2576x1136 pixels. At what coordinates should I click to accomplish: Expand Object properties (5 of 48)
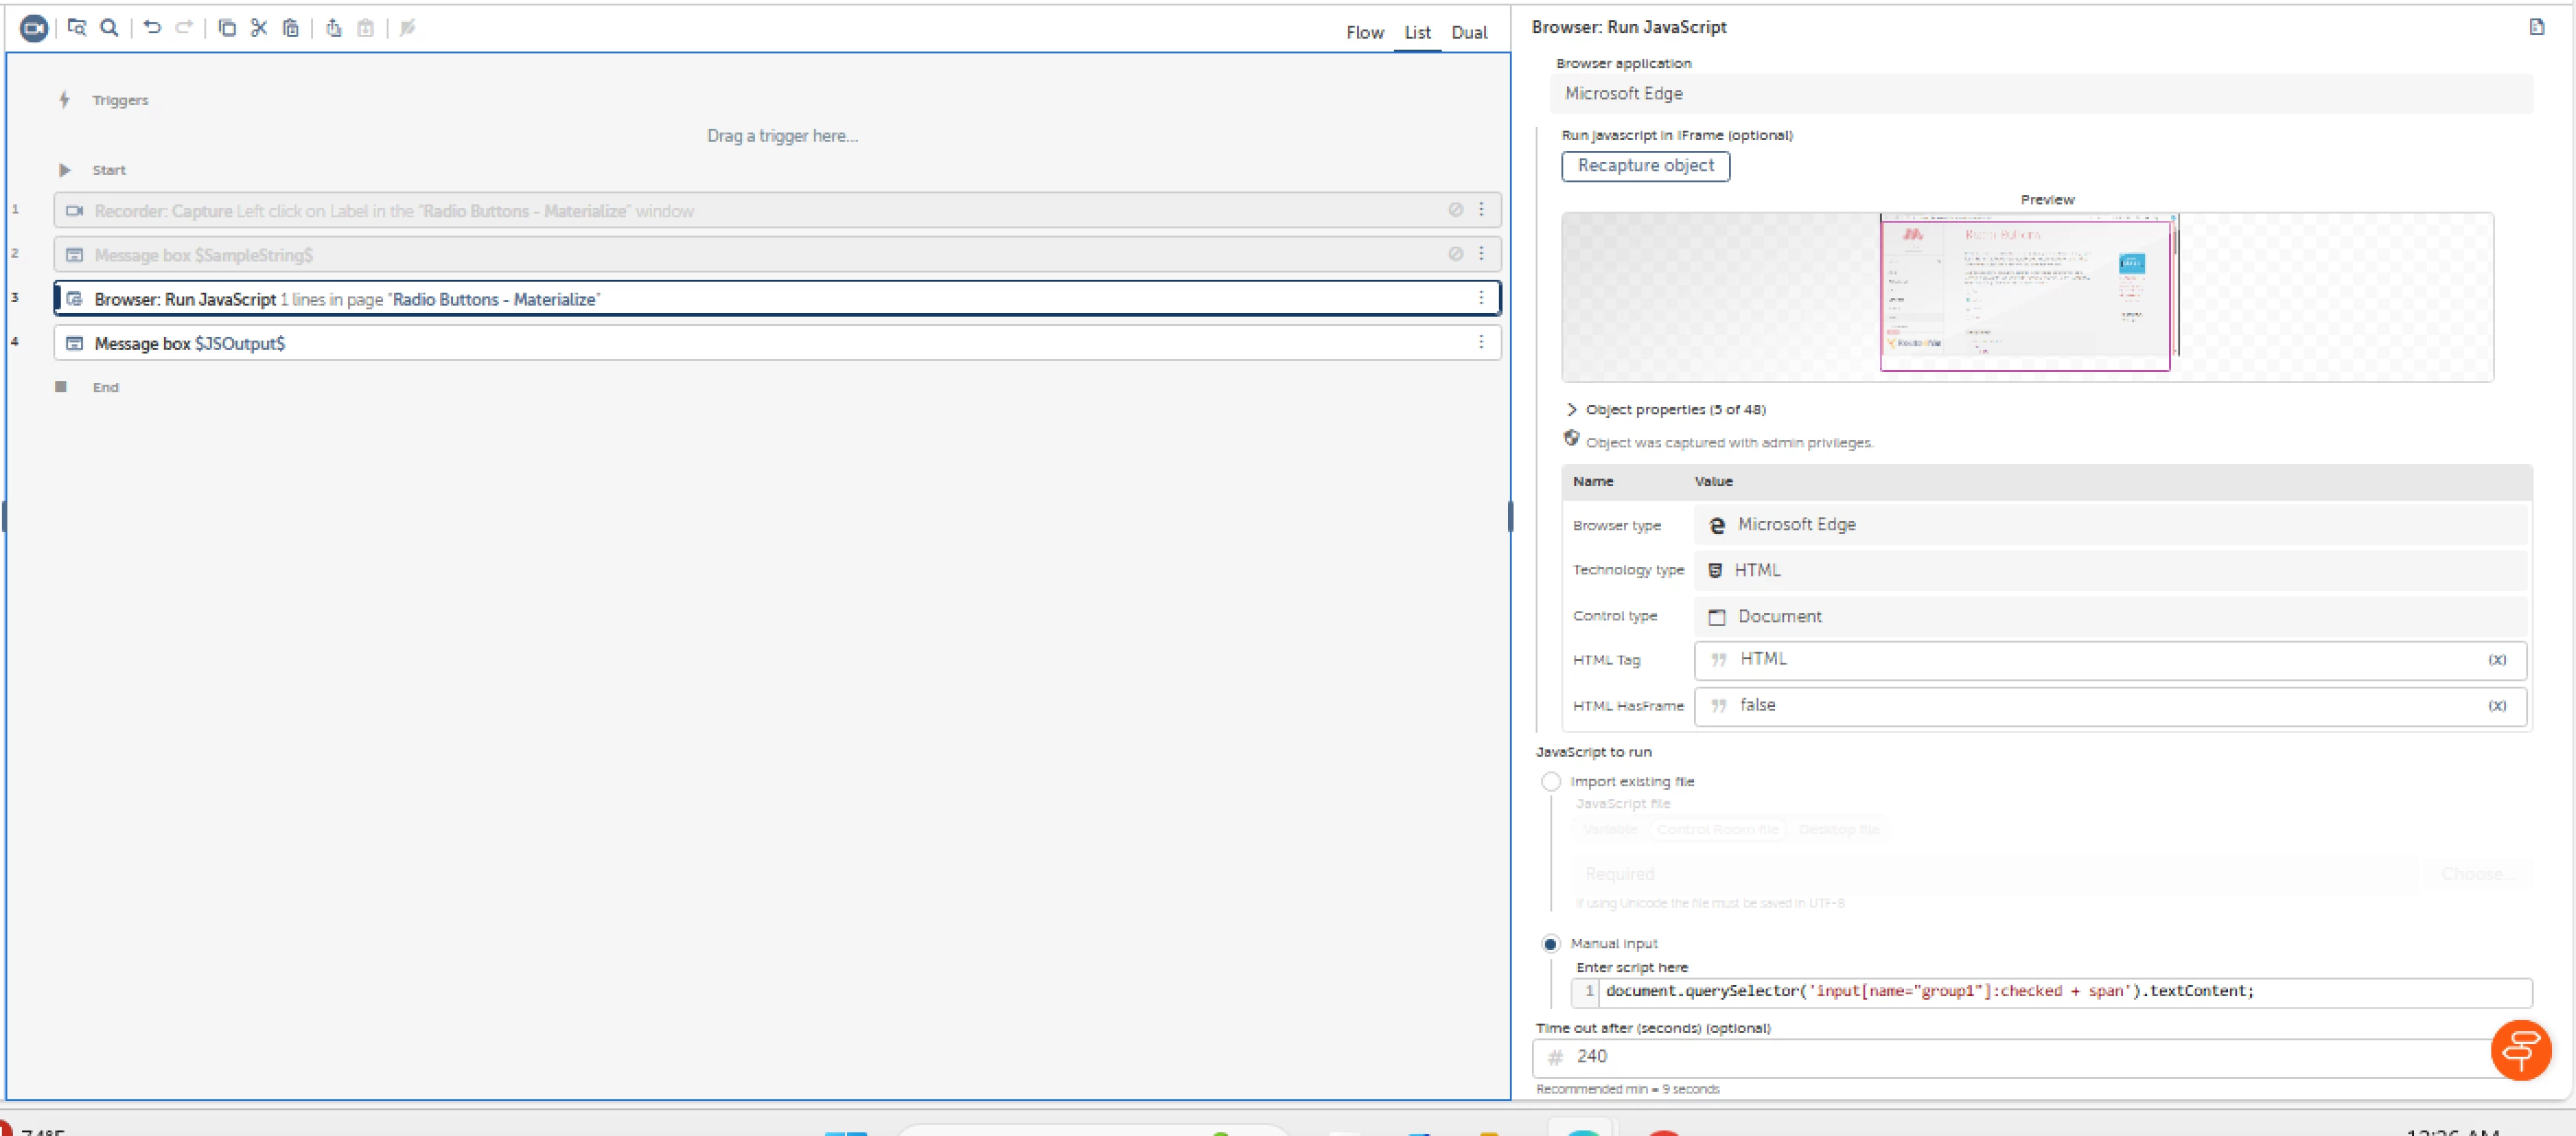1572,410
